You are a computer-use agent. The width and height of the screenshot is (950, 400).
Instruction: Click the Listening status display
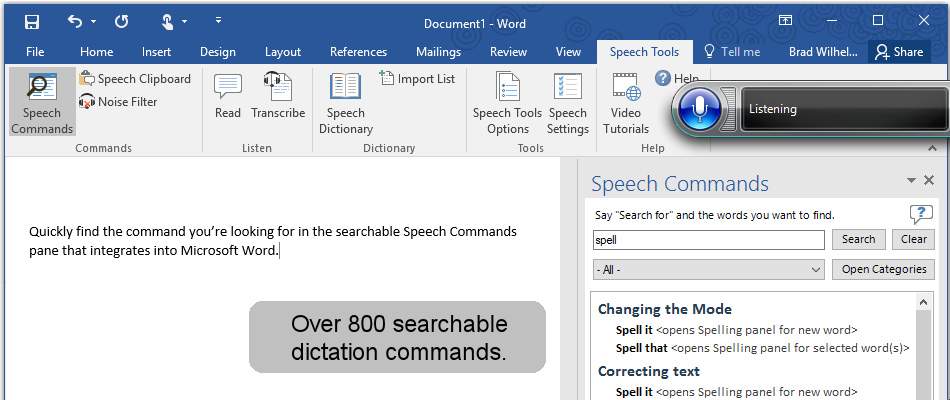(845, 109)
